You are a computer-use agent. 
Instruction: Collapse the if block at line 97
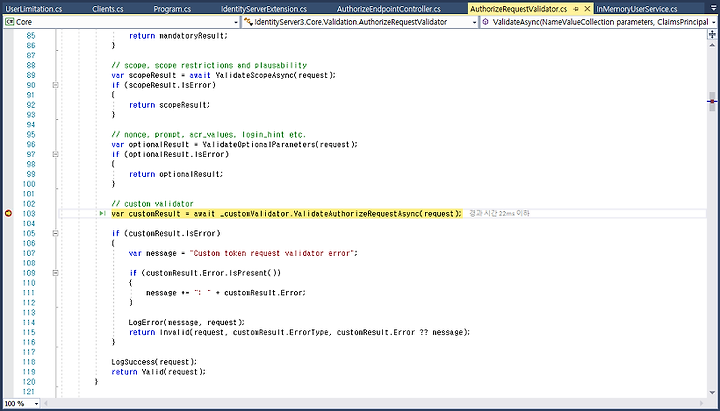pyautogui.click(x=55, y=154)
